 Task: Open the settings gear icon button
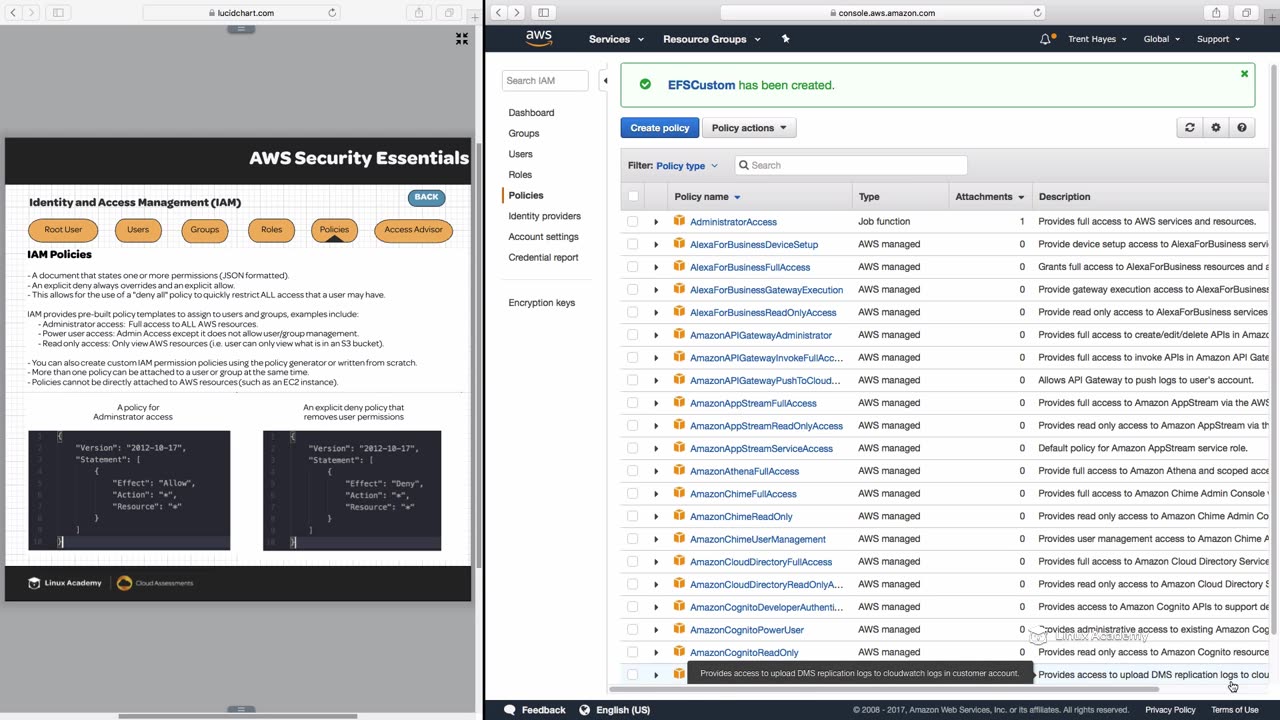point(1216,128)
